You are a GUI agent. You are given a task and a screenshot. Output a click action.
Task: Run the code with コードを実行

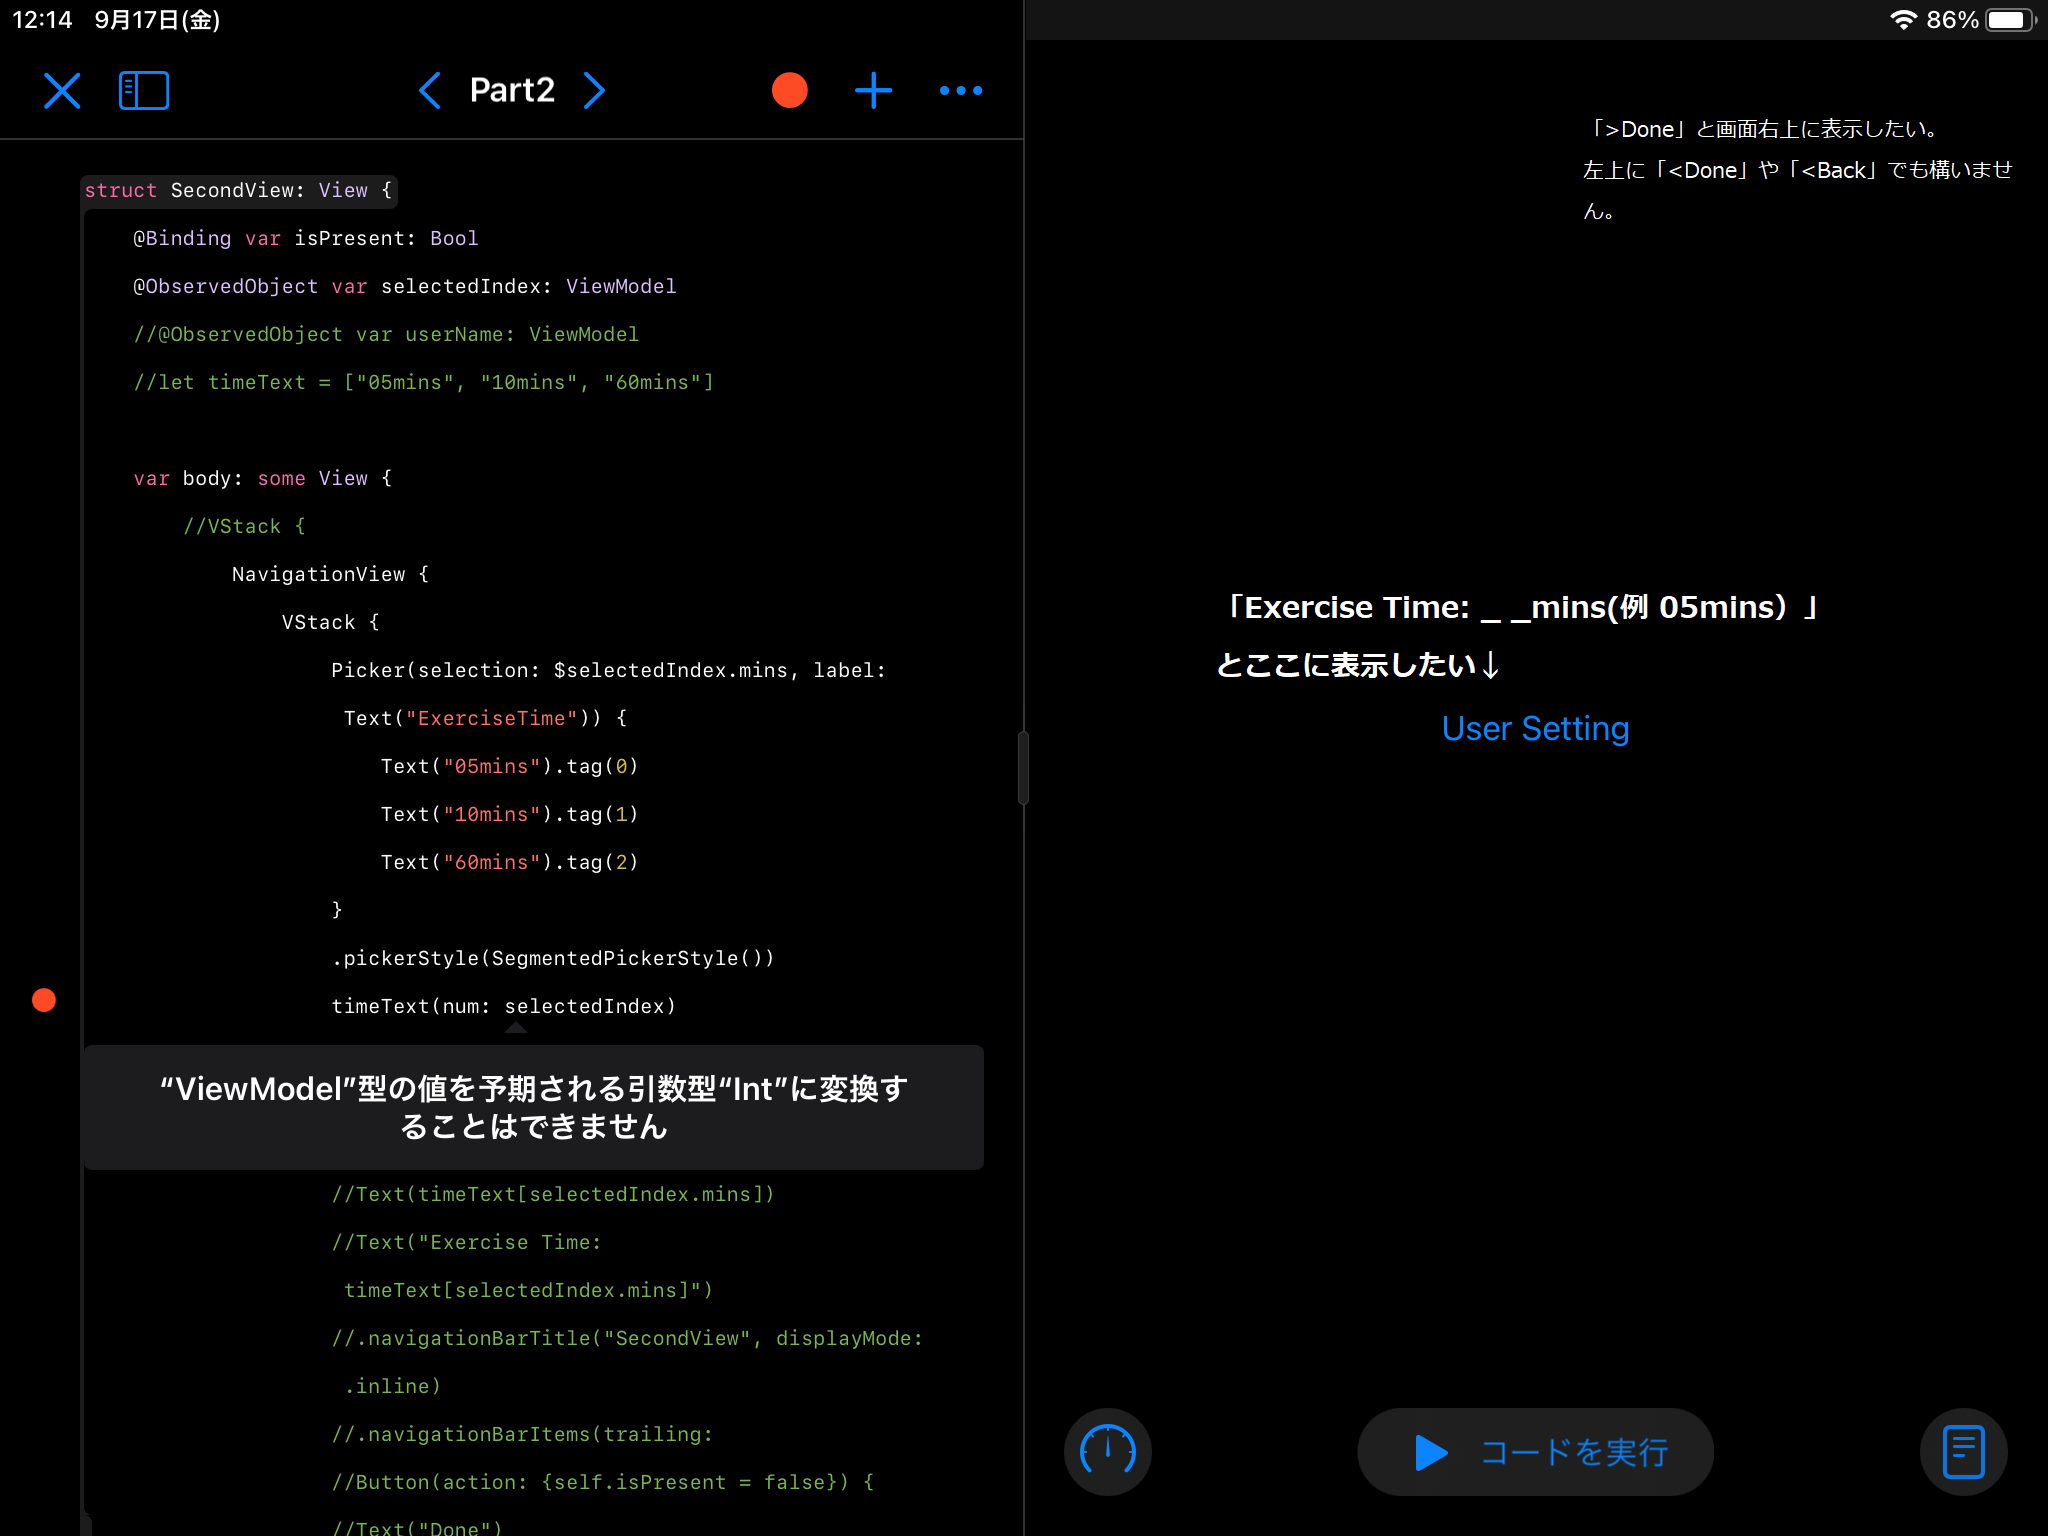pos(1534,1452)
